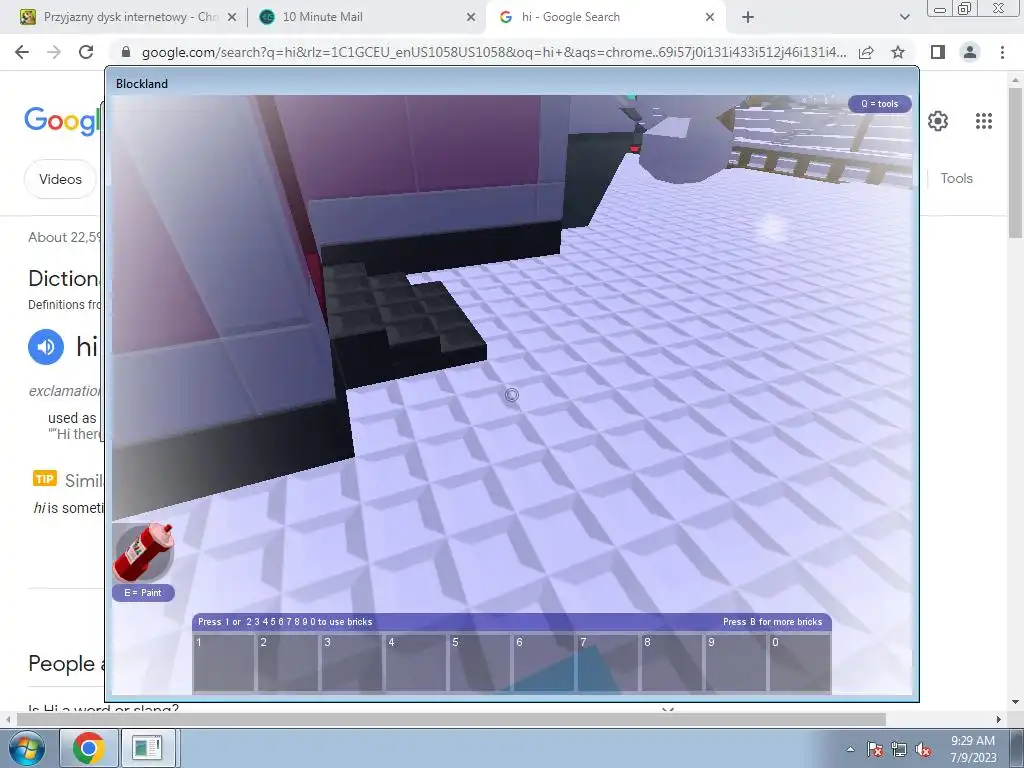This screenshot has height=768, width=1024.
Task: Close the hi - Google Search tab
Action: pos(710,18)
